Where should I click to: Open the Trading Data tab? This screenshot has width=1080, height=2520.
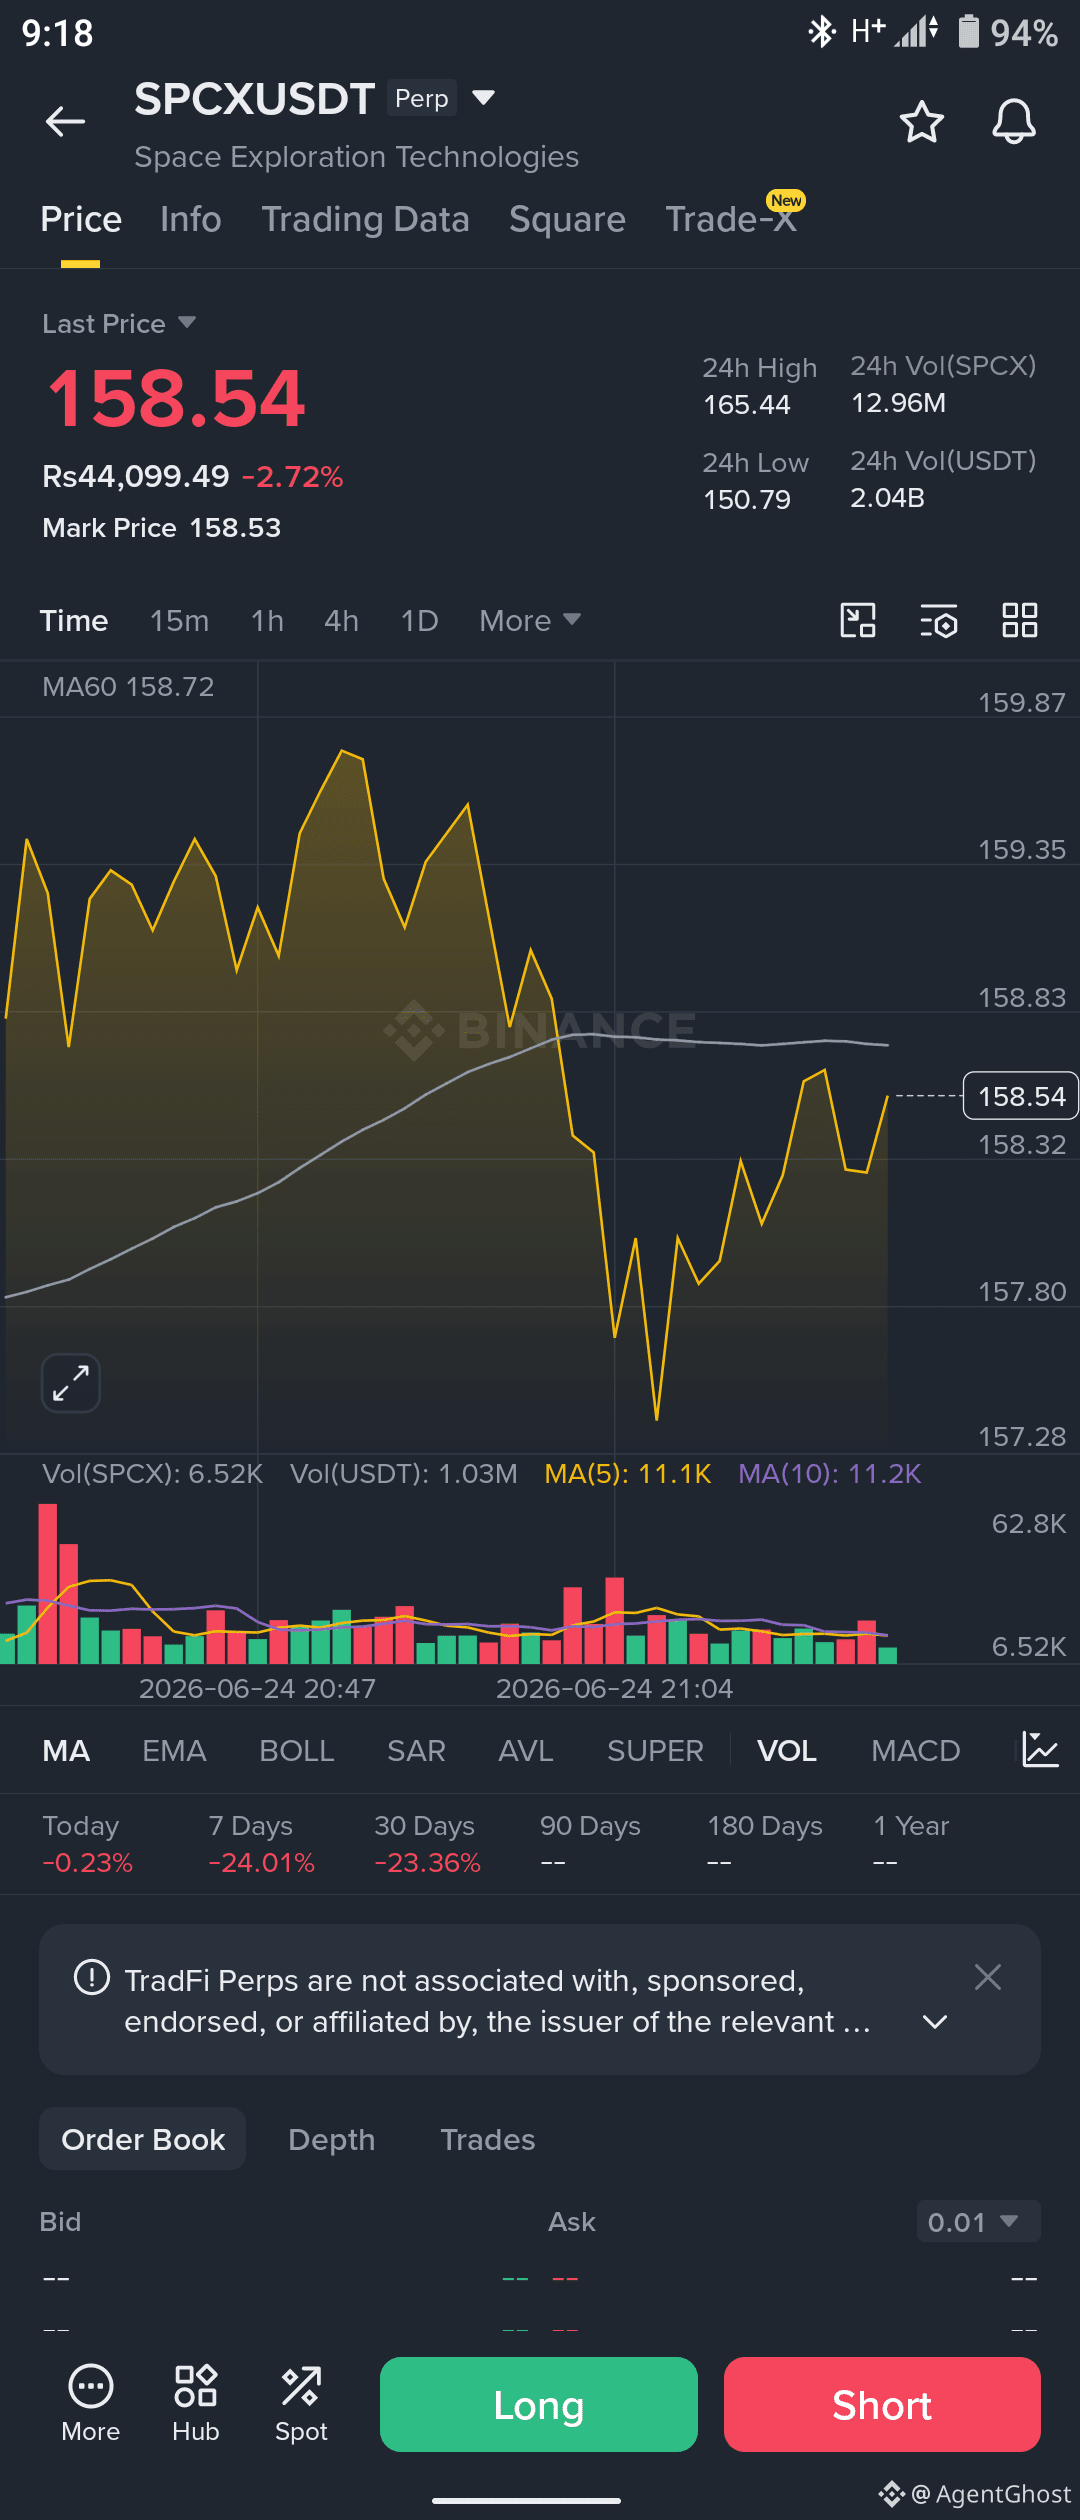pos(365,220)
